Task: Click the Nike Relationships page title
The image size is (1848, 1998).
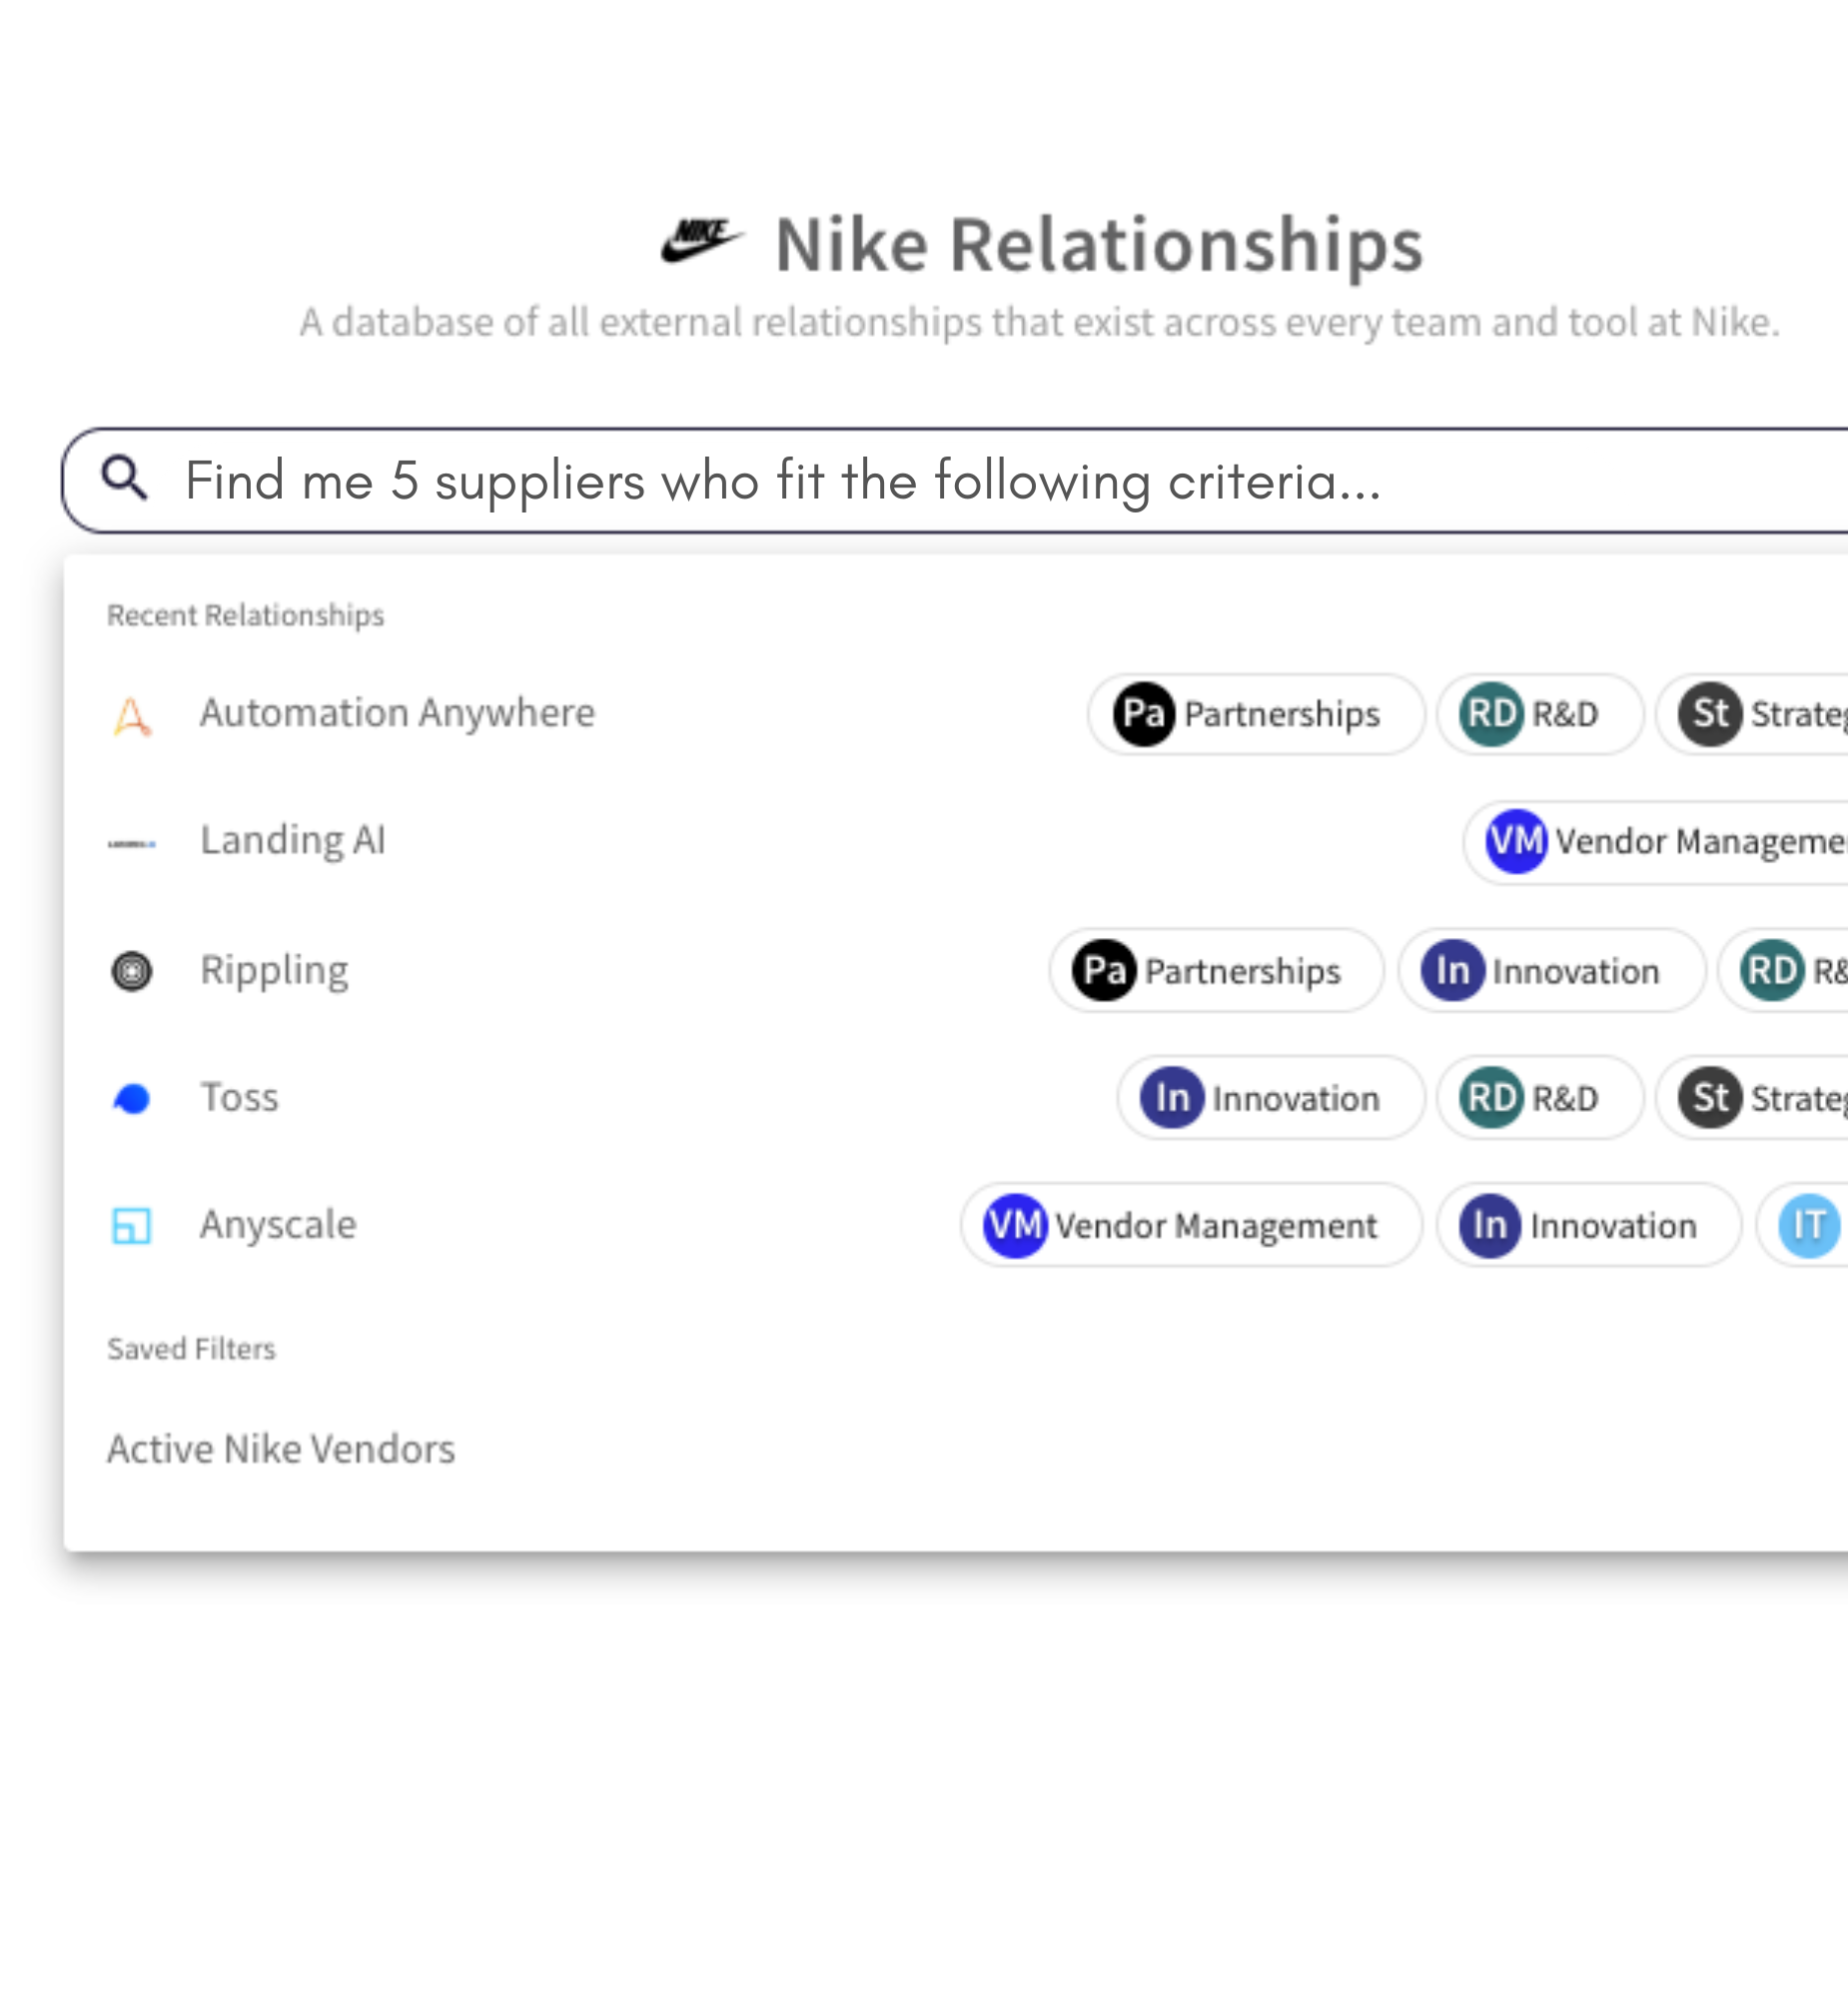Action: [1099, 244]
